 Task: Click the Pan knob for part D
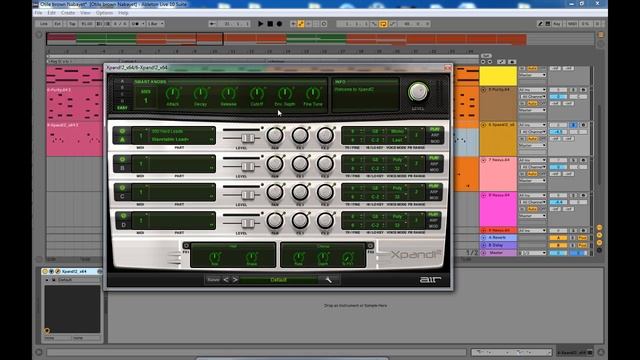(275, 220)
